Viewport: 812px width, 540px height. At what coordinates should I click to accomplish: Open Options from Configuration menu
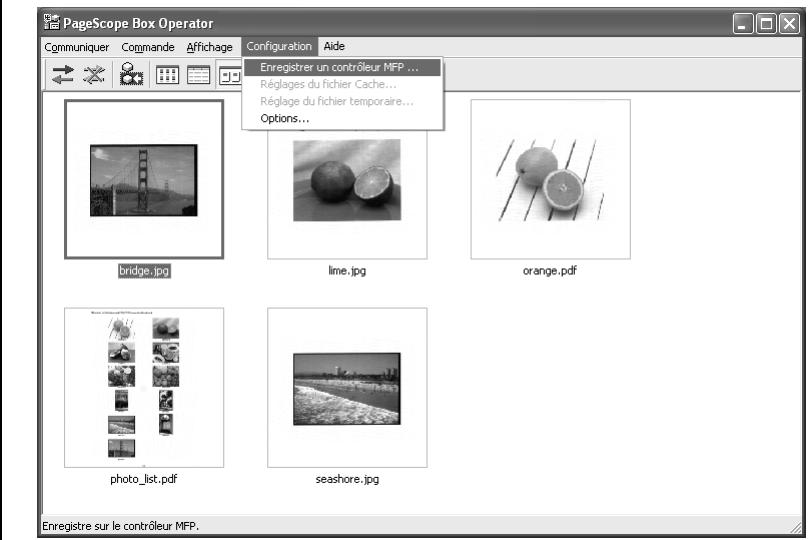click(342, 118)
